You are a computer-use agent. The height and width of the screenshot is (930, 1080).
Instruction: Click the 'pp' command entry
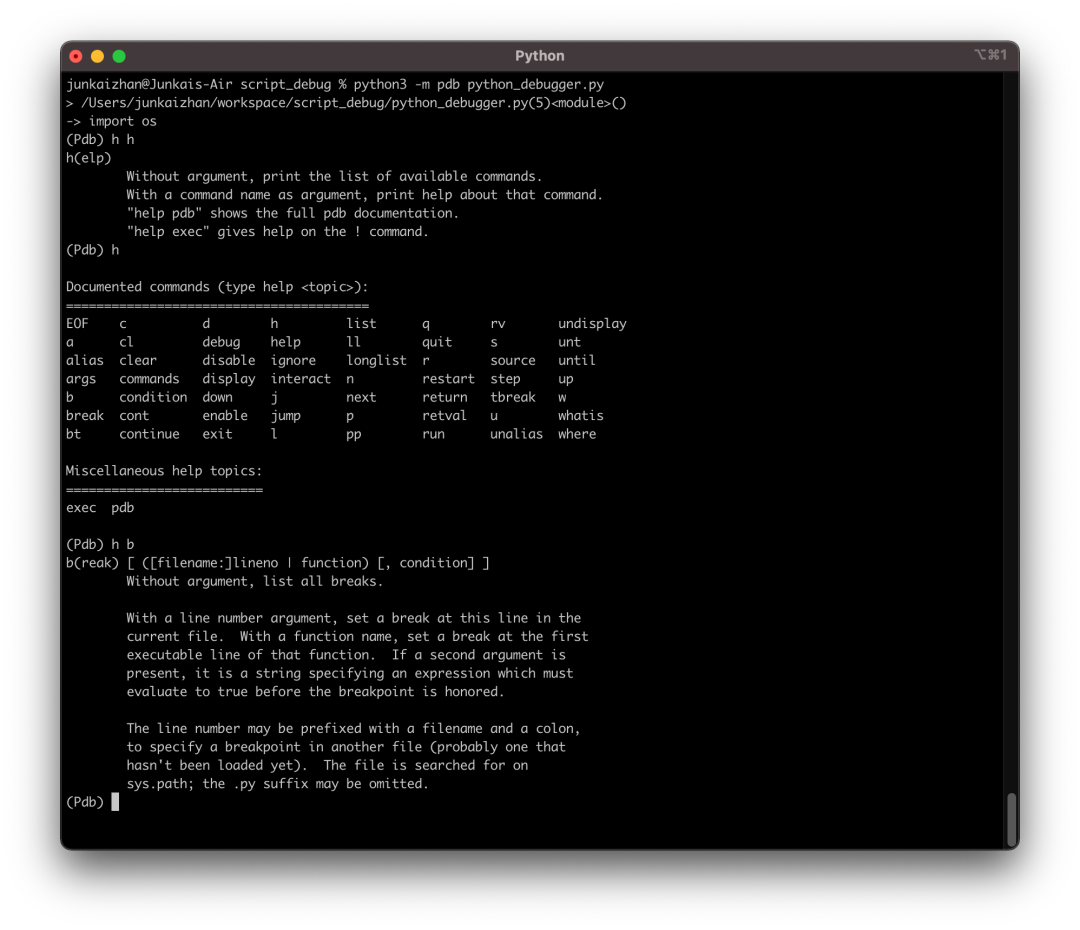click(353, 435)
